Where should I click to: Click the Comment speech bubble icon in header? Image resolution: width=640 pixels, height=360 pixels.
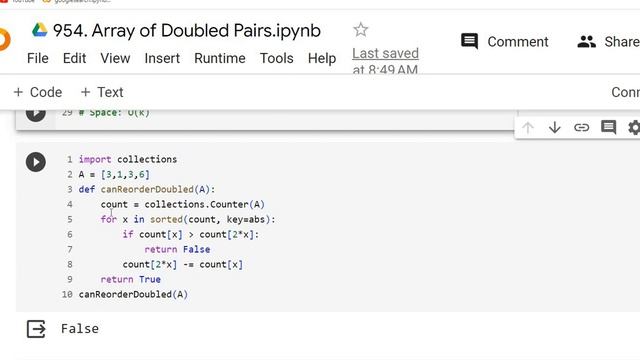click(x=469, y=41)
